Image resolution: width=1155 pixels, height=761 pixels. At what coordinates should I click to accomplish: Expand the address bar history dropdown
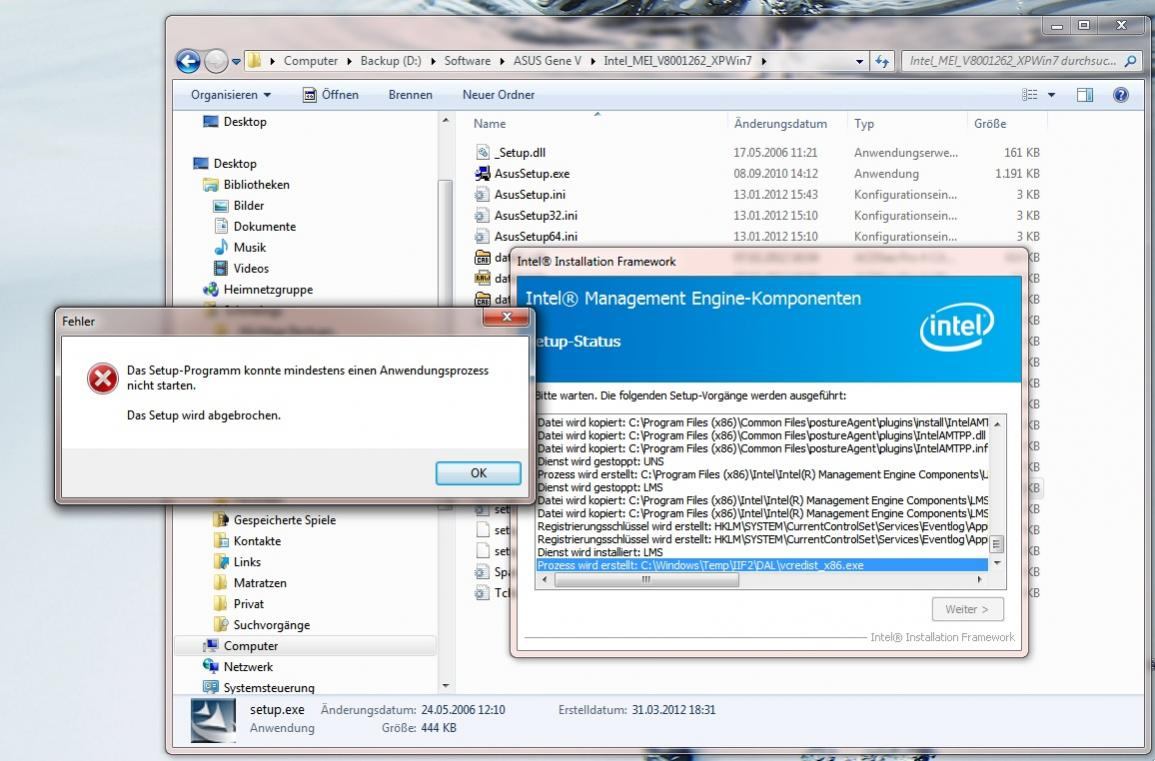tap(859, 61)
